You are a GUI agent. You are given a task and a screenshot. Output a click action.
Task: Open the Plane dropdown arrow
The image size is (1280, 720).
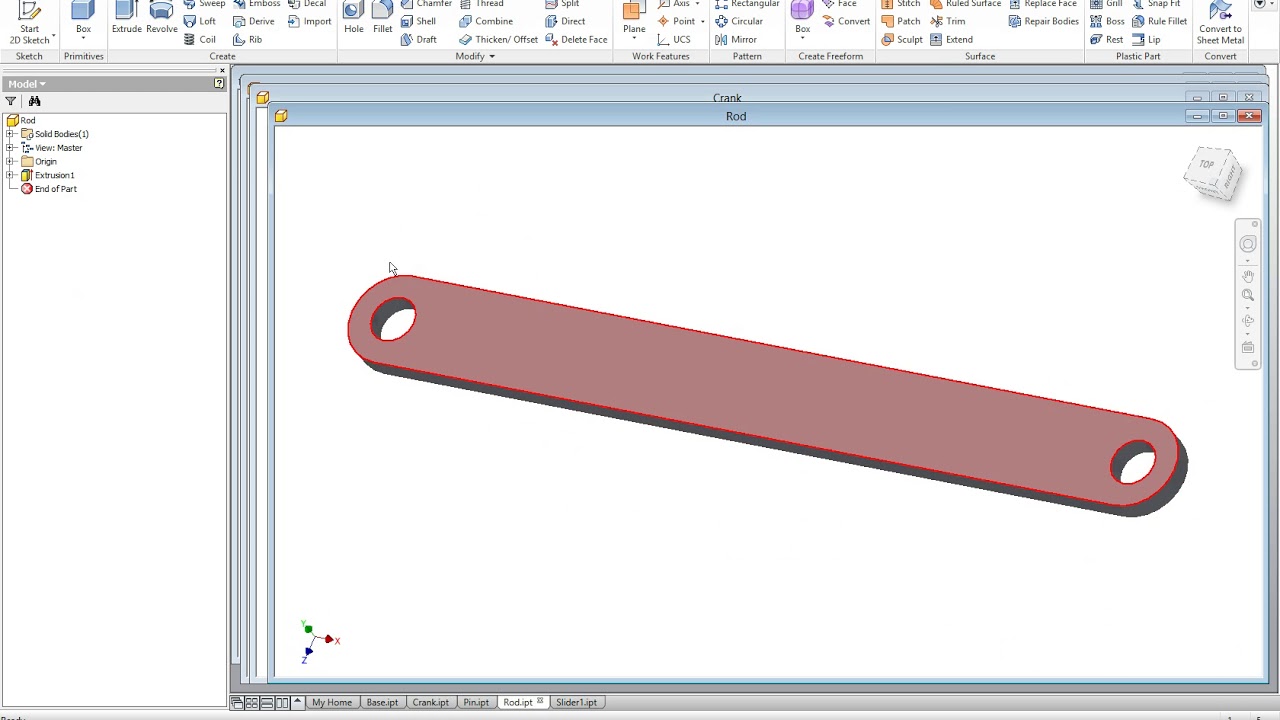(x=634, y=38)
